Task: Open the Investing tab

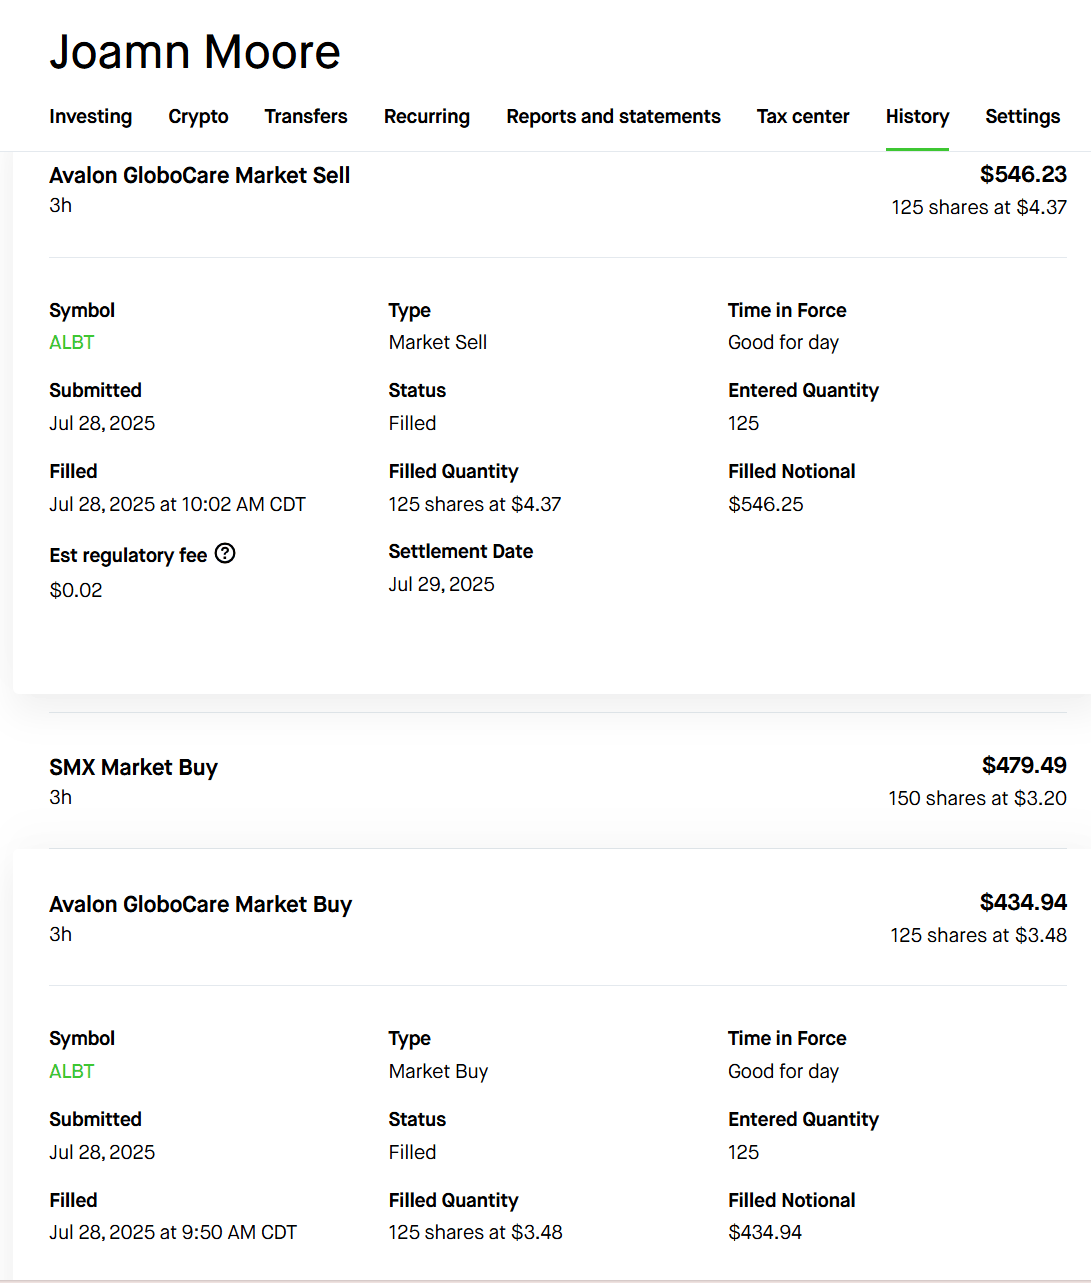Action: click(90, 116)
